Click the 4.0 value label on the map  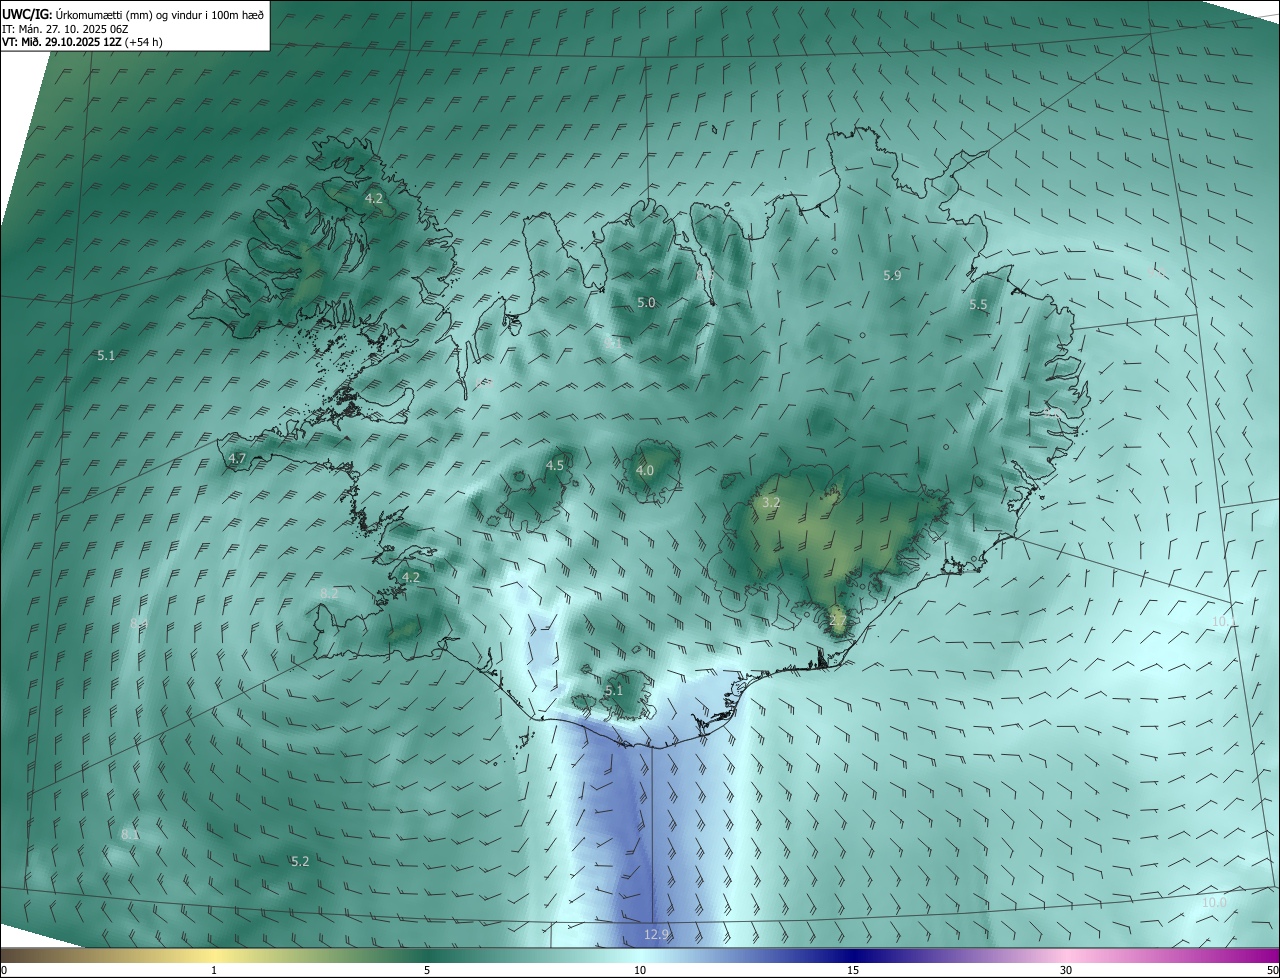coord(645,470)
